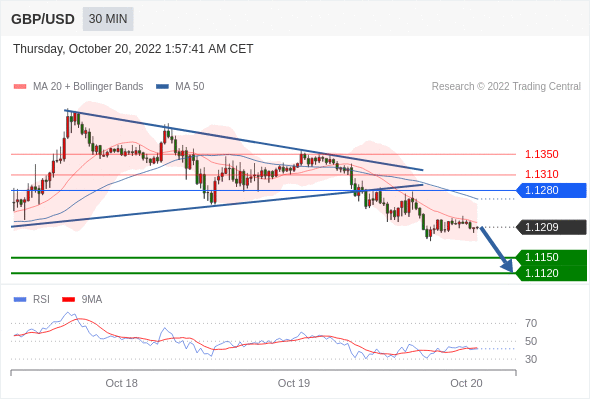
Task: Click the chart date and time text
Action: [133, 49]
